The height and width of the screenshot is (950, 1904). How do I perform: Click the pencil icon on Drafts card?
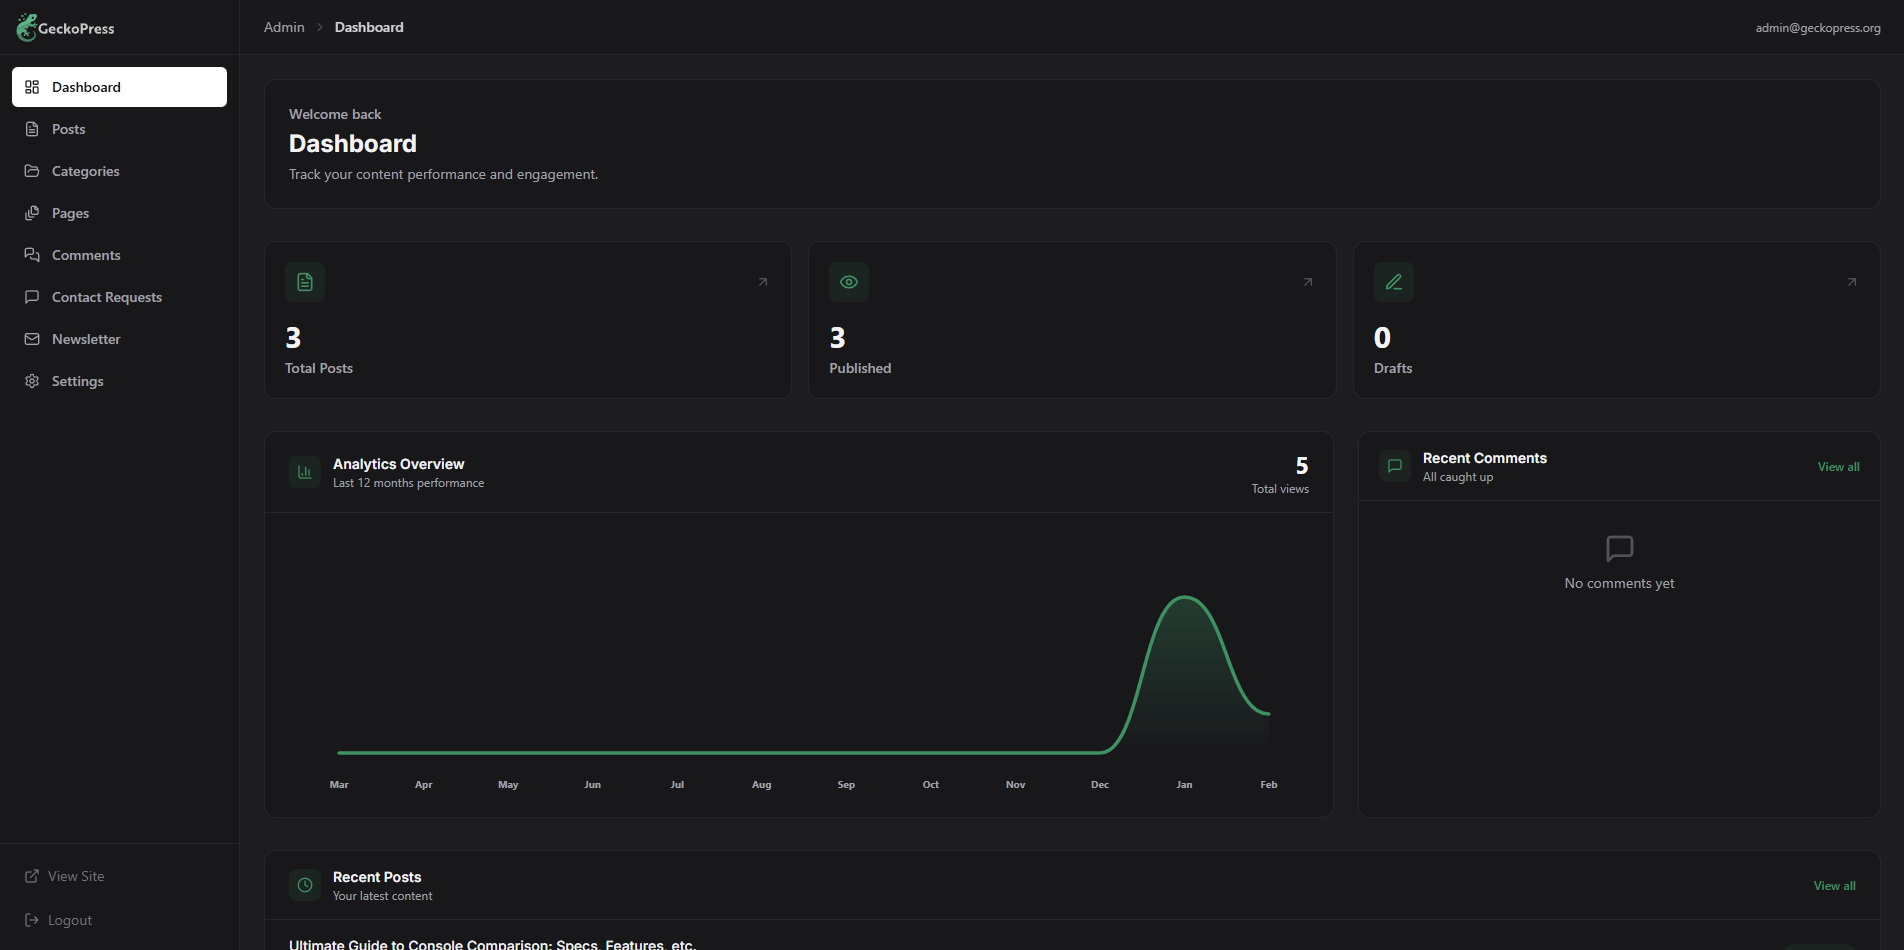pos(1393,282)
